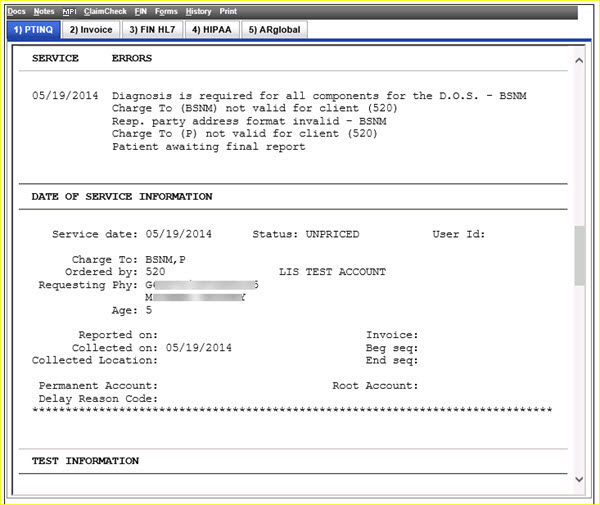Viewport: 600px width, 505px height.
Task: Open the 3) FIN HL7 tab
Action: (153, 30)
